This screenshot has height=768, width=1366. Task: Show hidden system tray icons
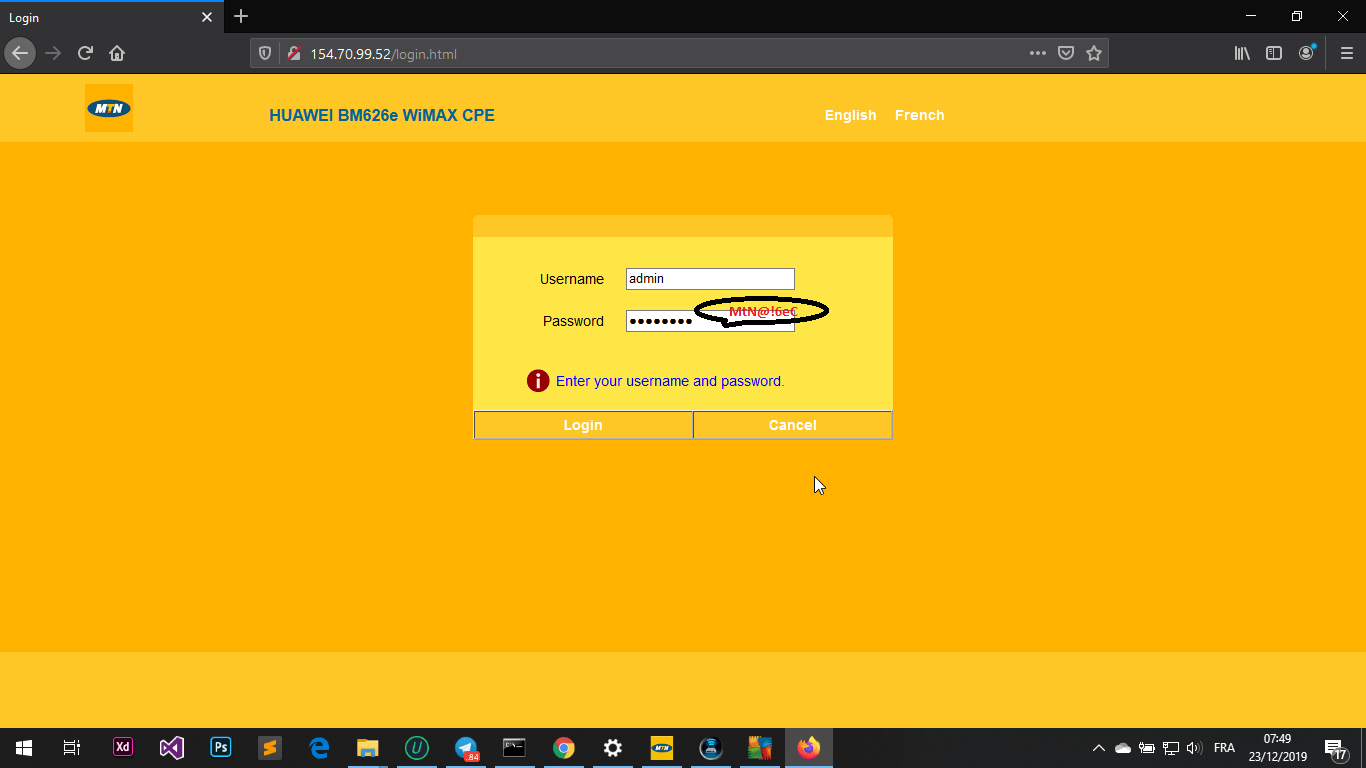point(1099,748)
